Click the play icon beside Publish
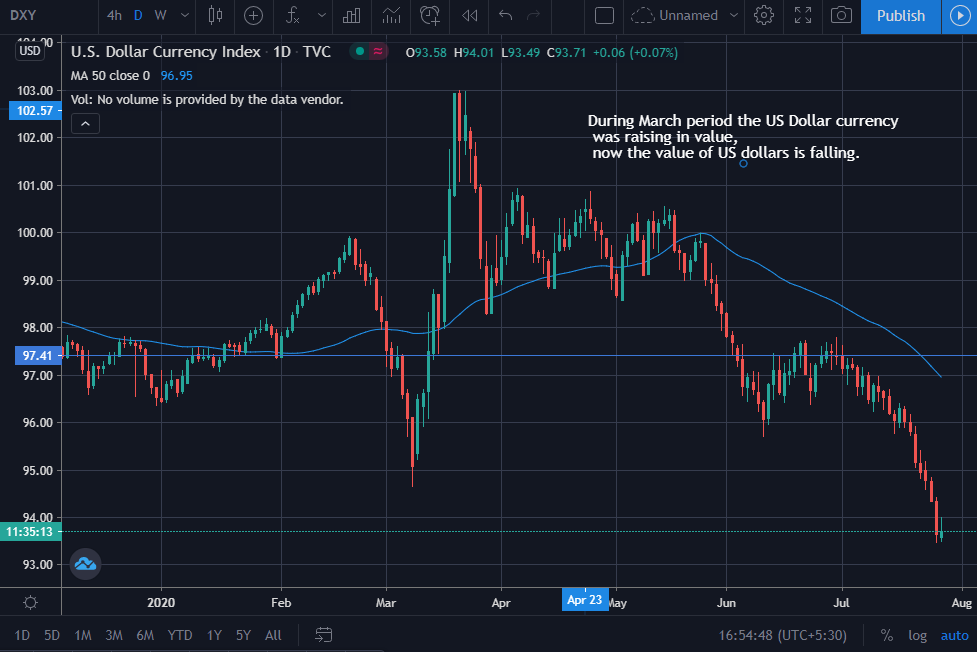The height and width of the screenshot is (652, 977). [960, 16]
